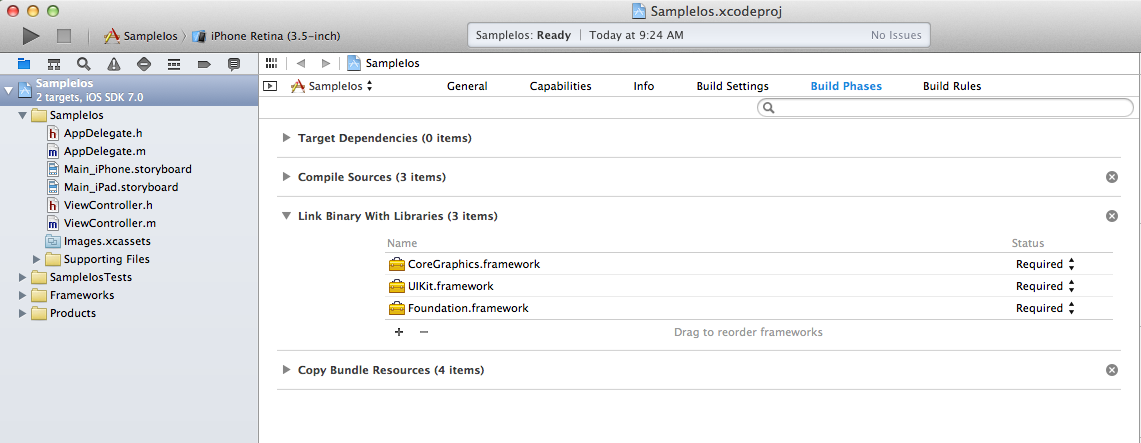Delete the Link Binary With Libraries phase X icon
Viewport: 1141px width, 443px height.
[x=1111, y=216]
